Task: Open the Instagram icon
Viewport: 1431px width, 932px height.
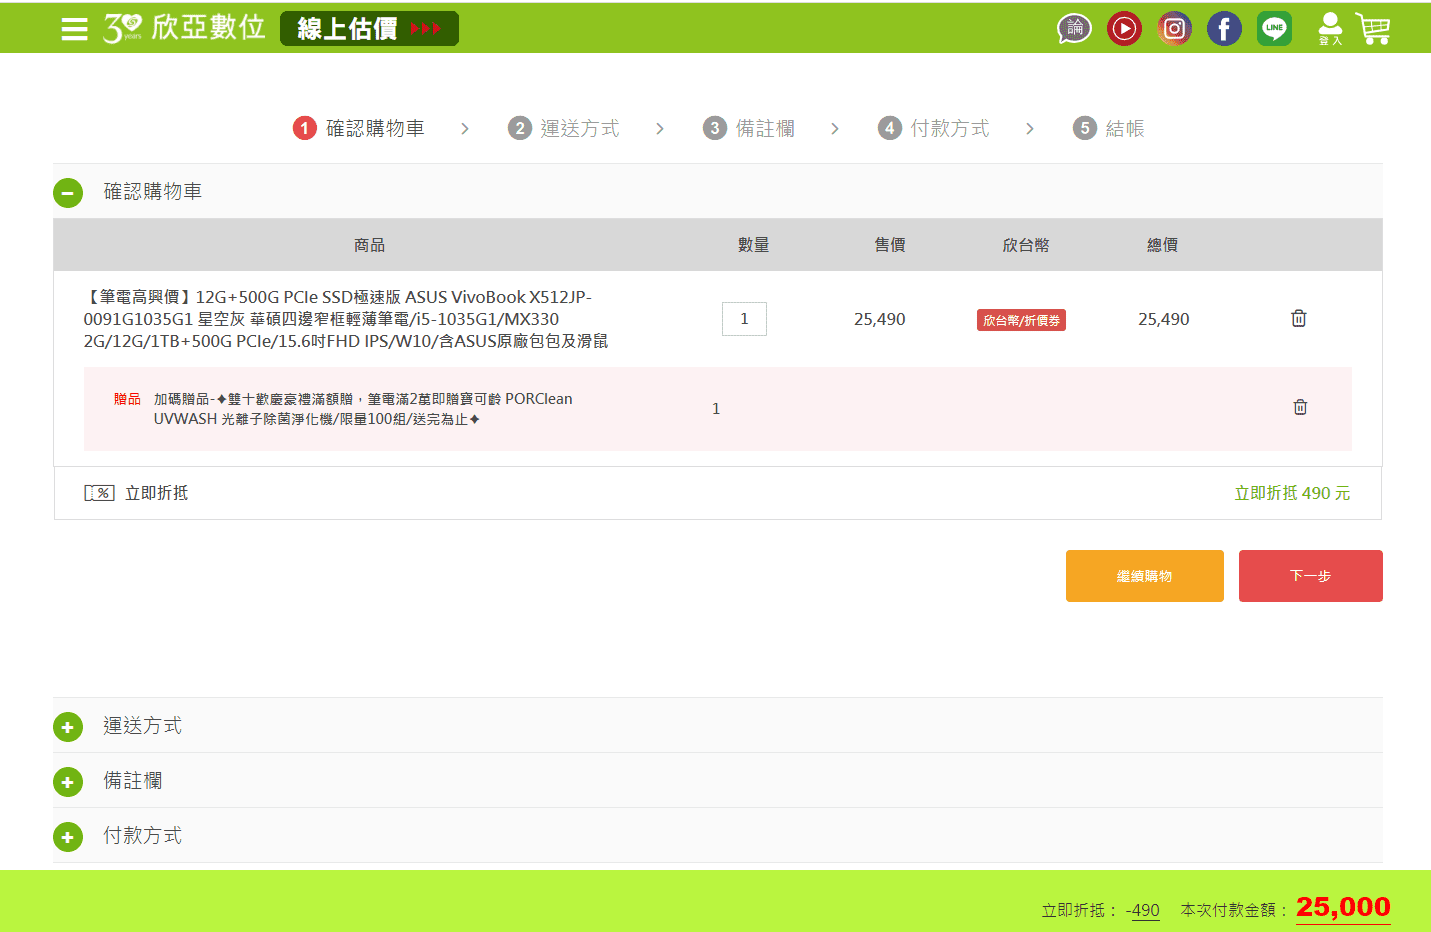Action: tap(1174, 29)
